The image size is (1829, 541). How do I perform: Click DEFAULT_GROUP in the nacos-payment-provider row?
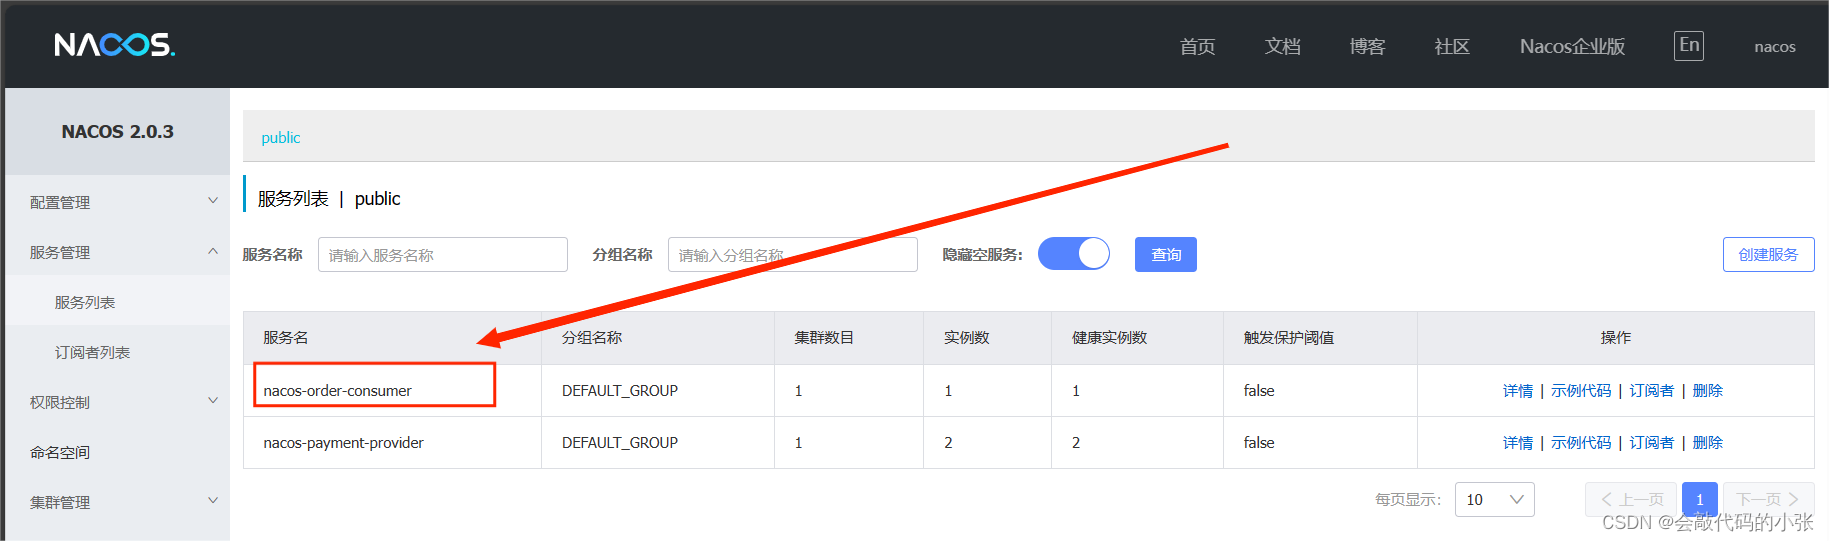tap(620, 442)
